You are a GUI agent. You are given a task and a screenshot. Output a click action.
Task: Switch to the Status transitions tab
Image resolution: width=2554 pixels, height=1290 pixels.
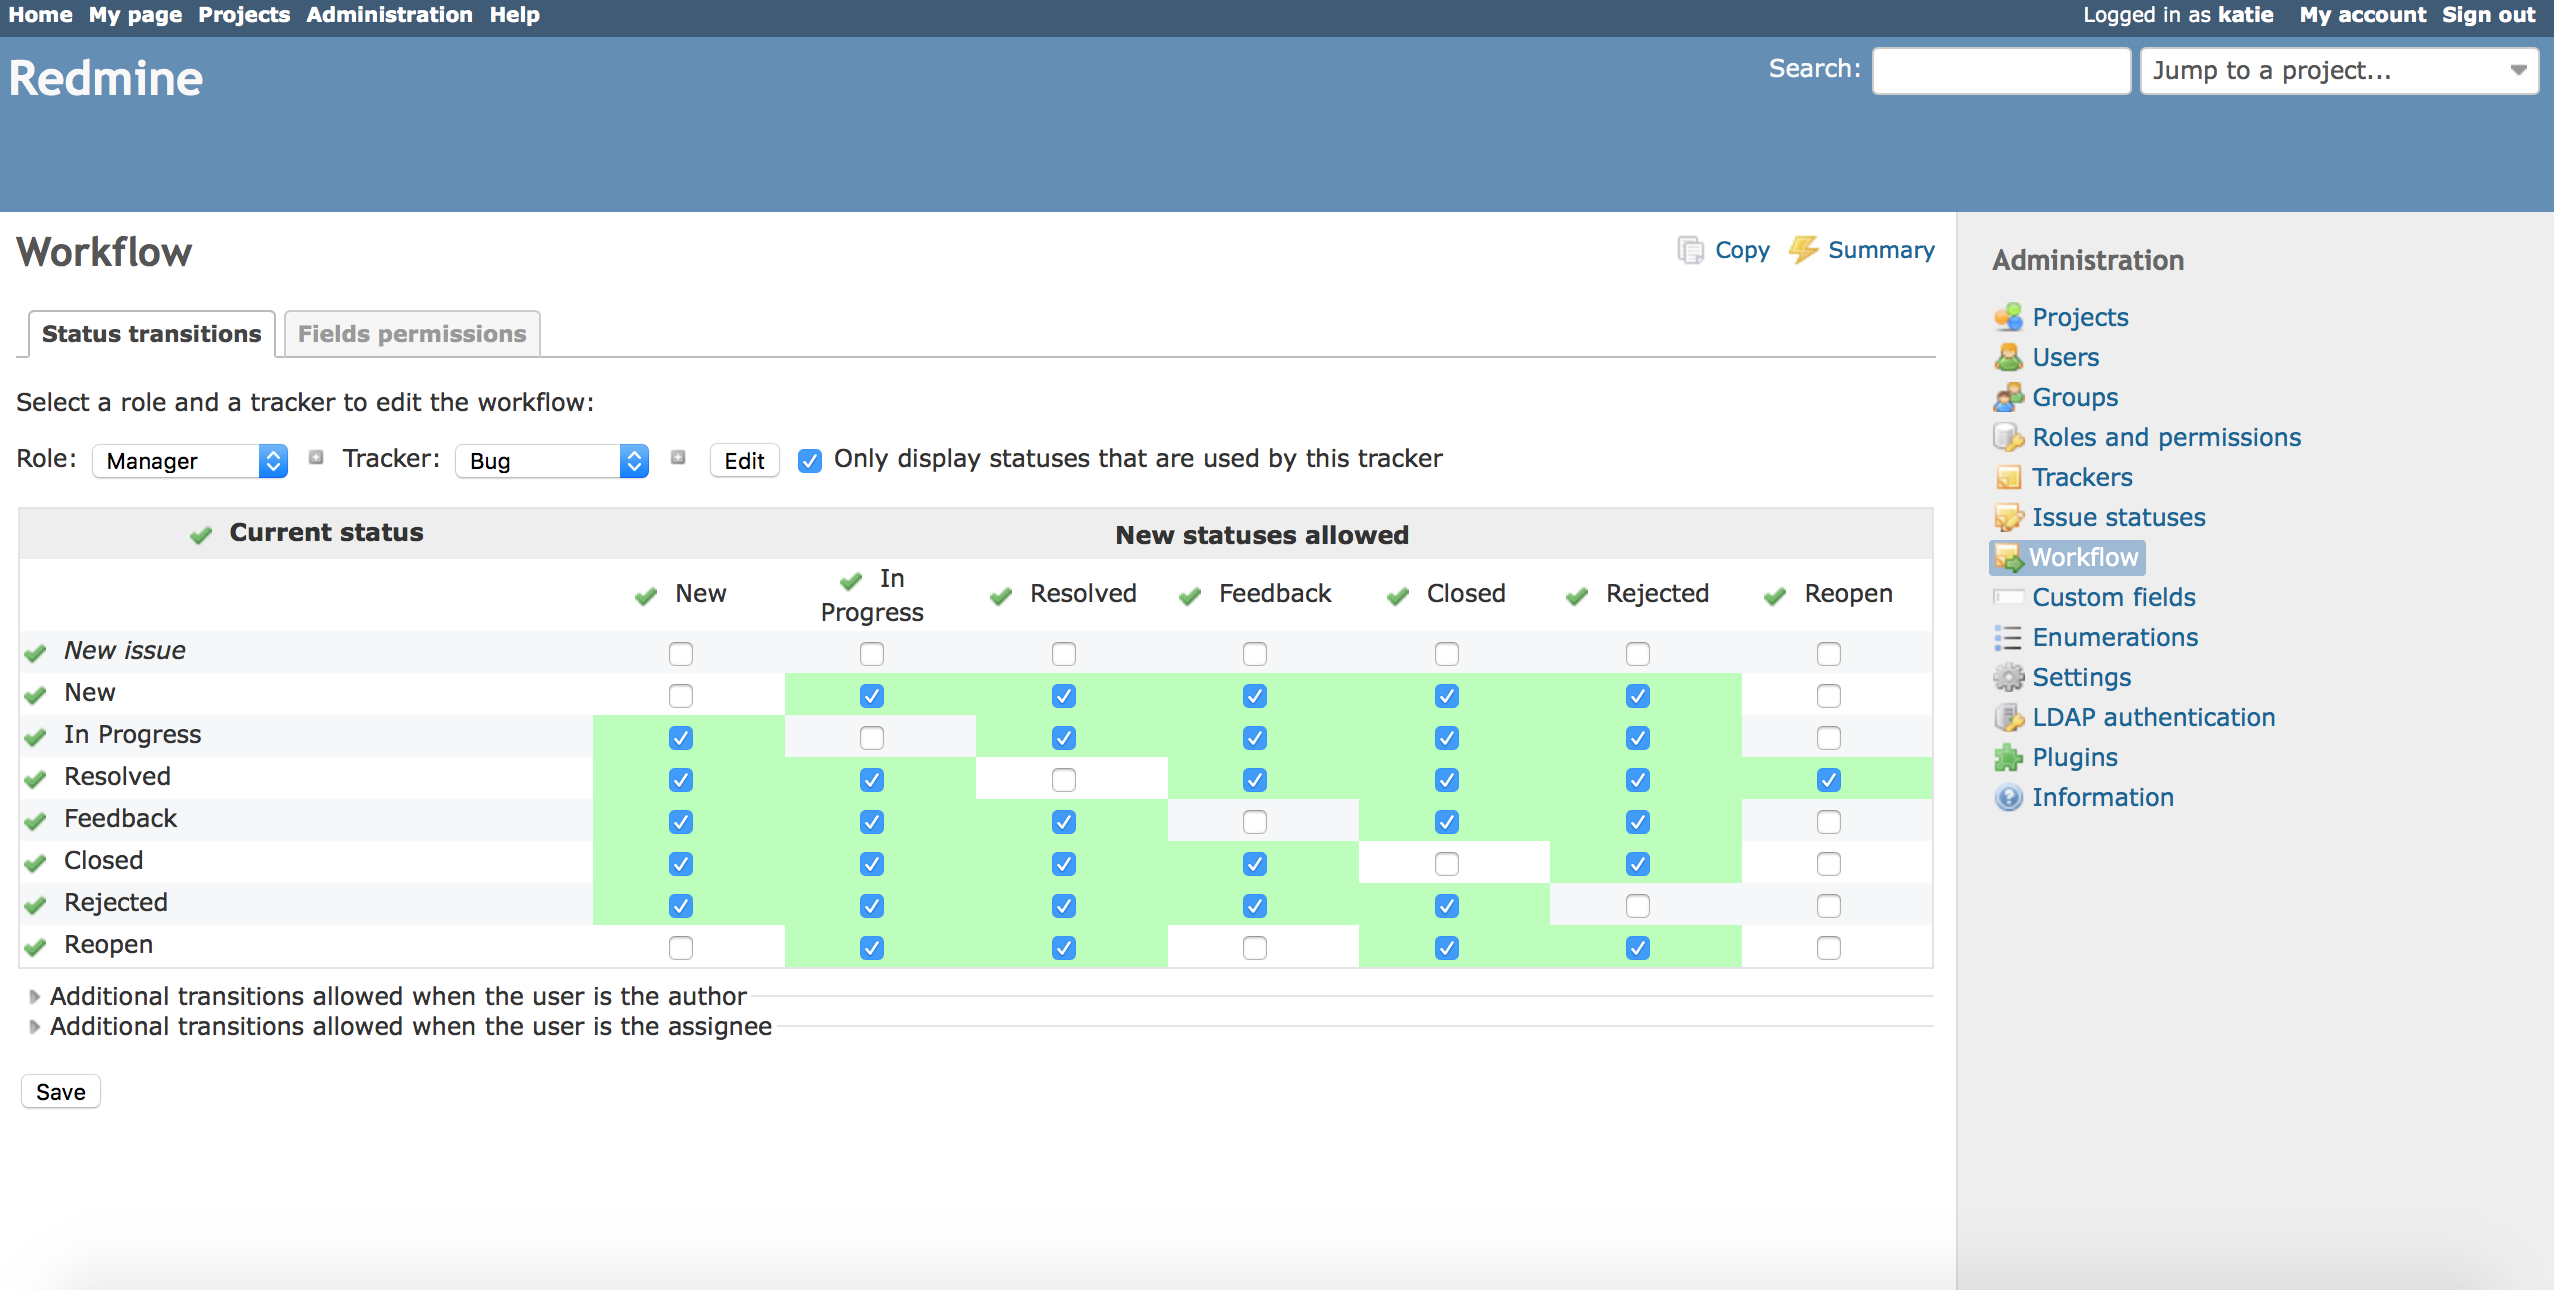click(x=152, y=334)
